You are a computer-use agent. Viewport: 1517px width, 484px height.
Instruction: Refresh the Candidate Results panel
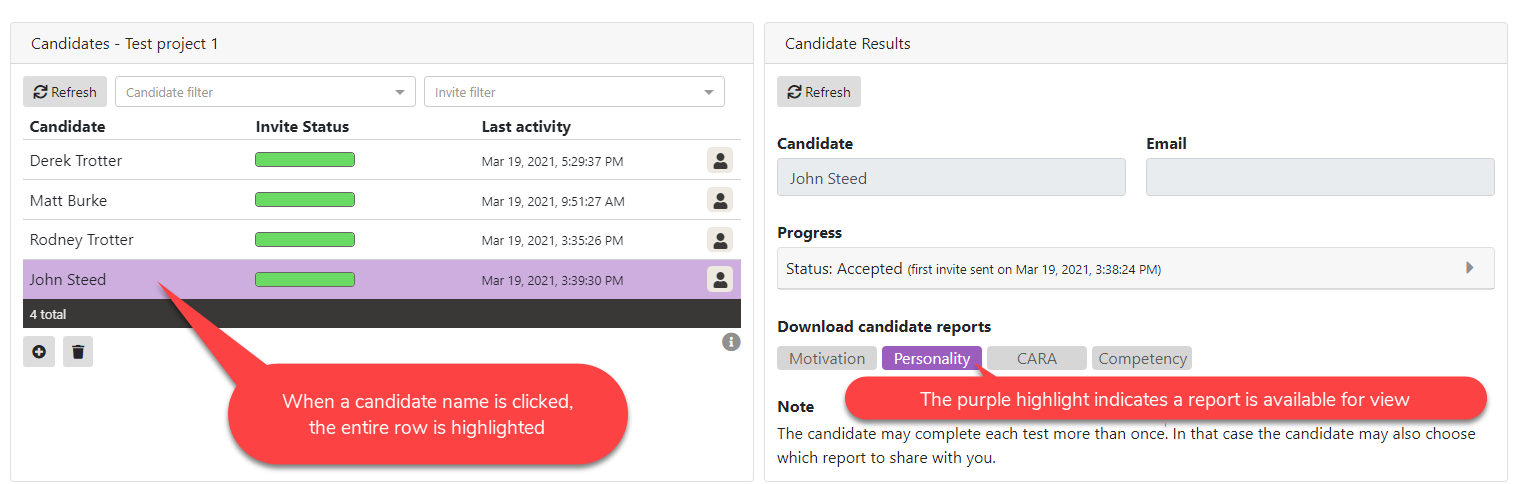coord(818,92)
